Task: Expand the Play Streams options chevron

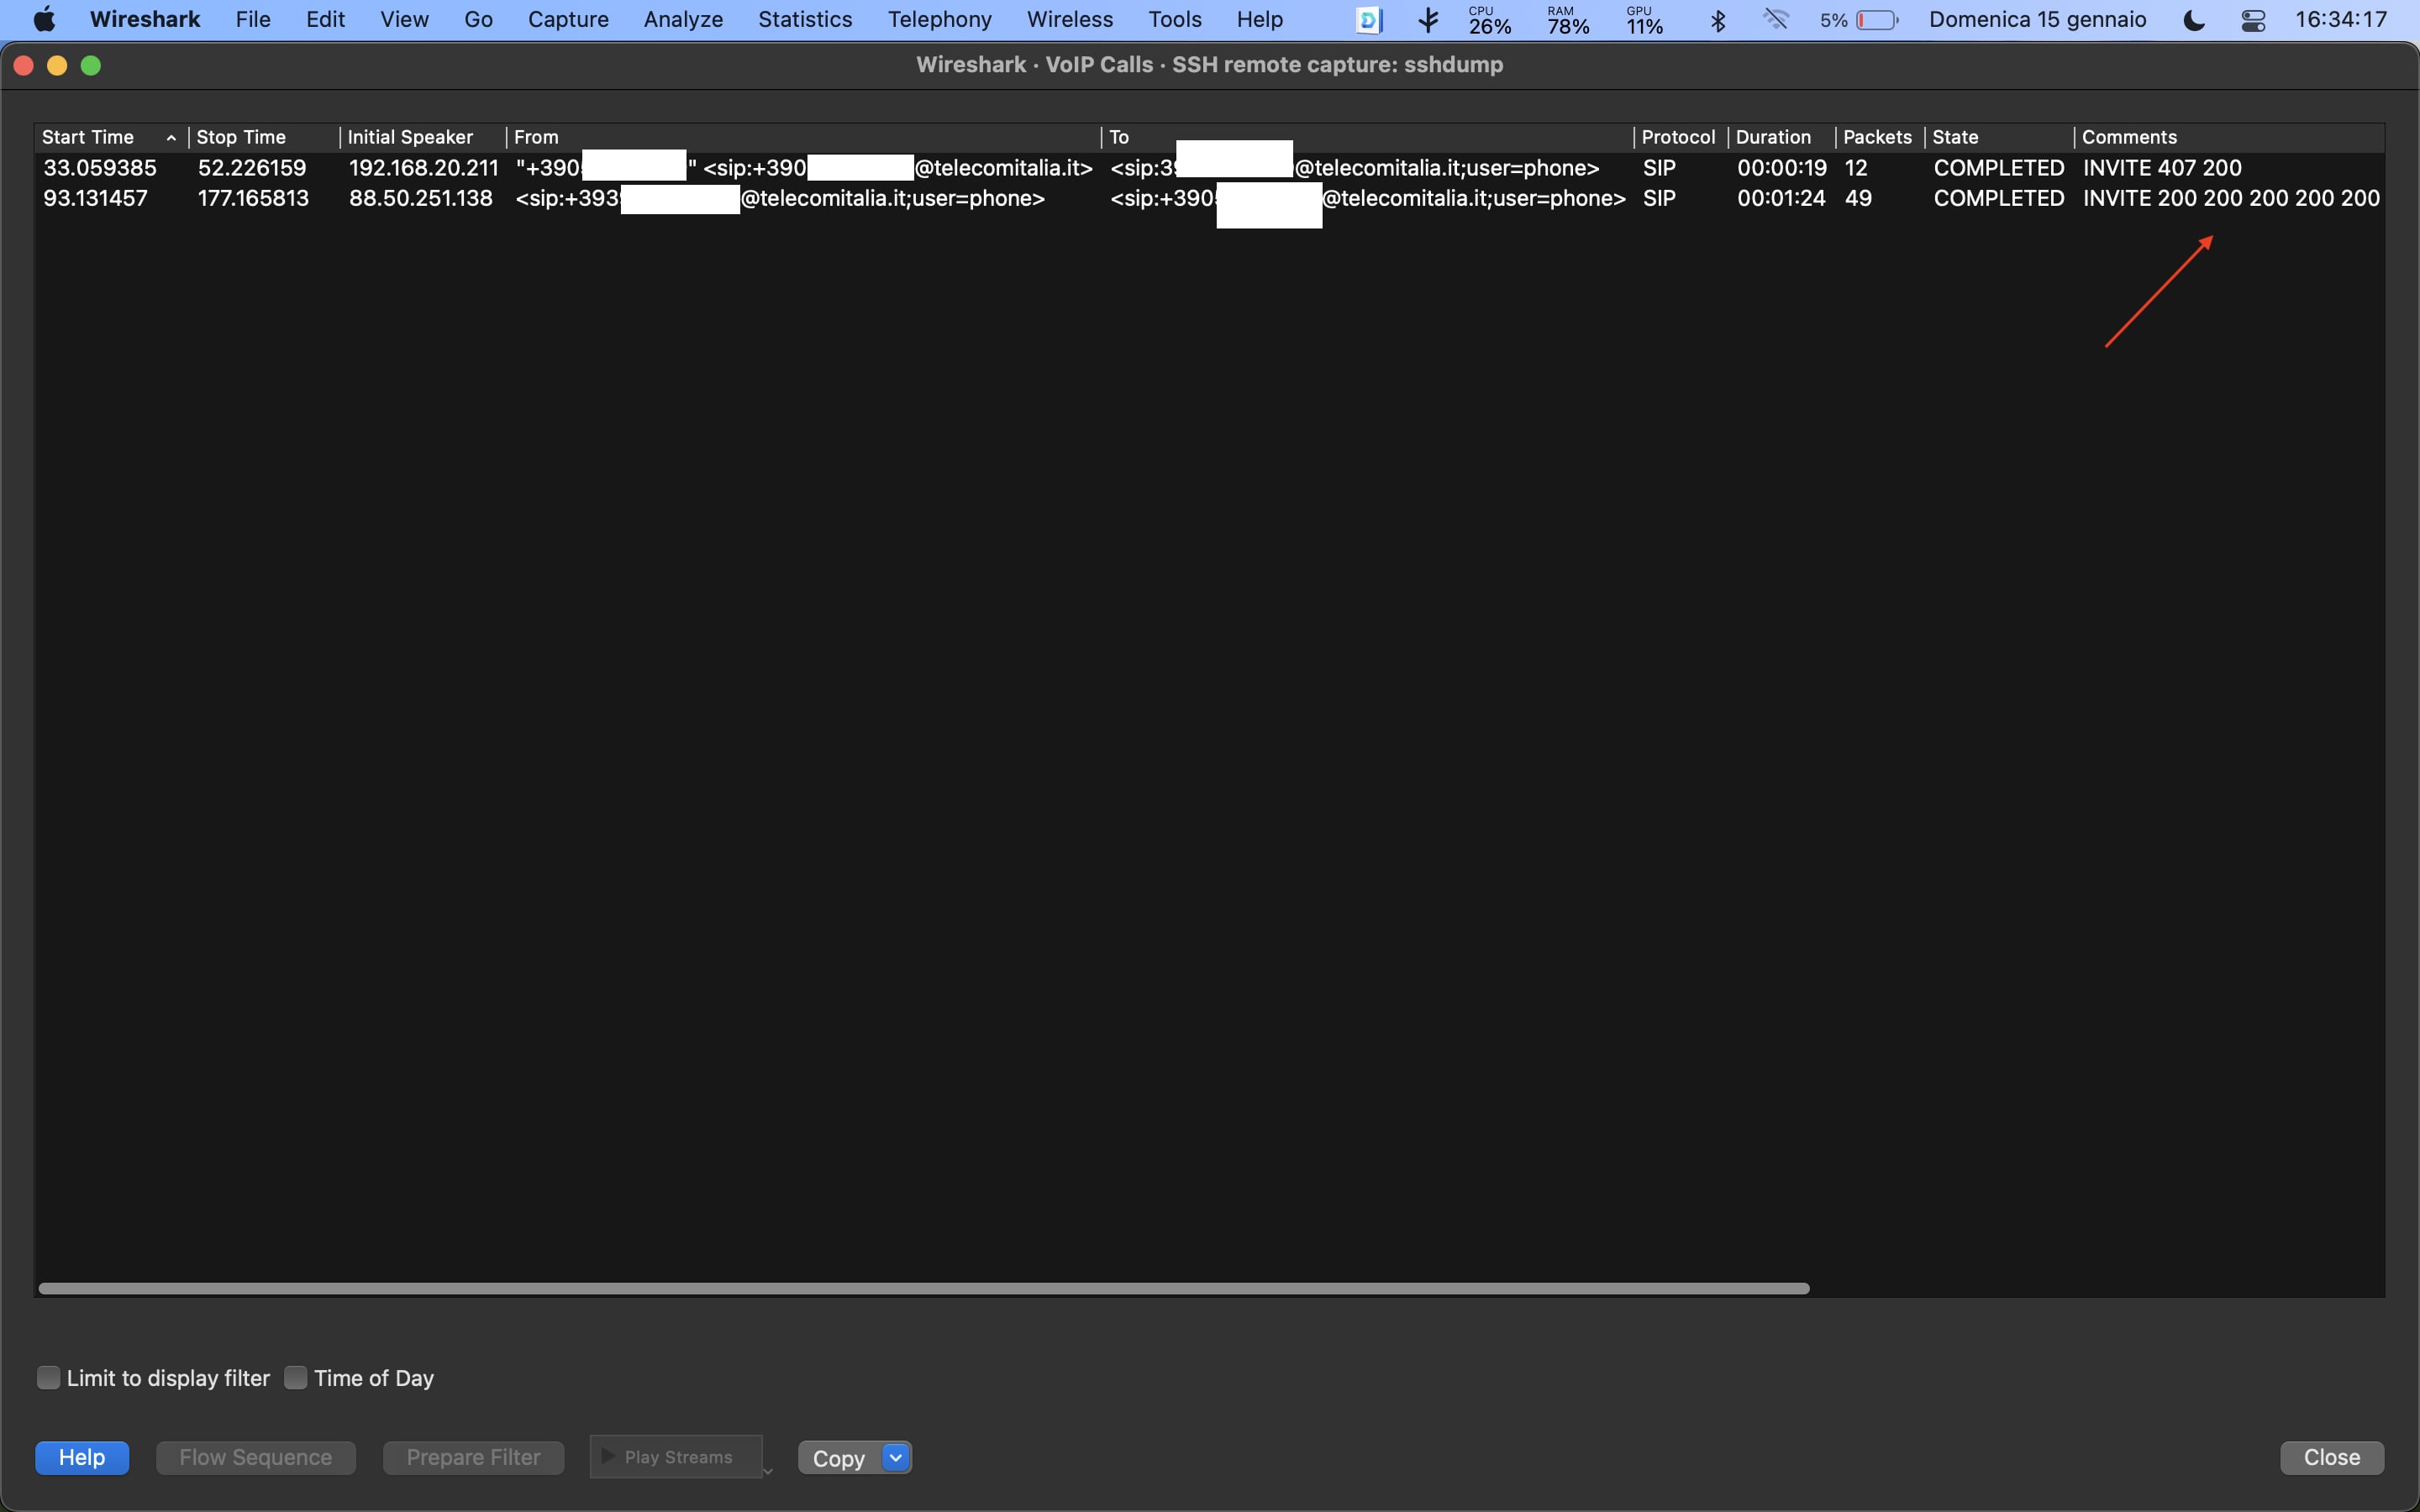Action: tap(768, 1470)
